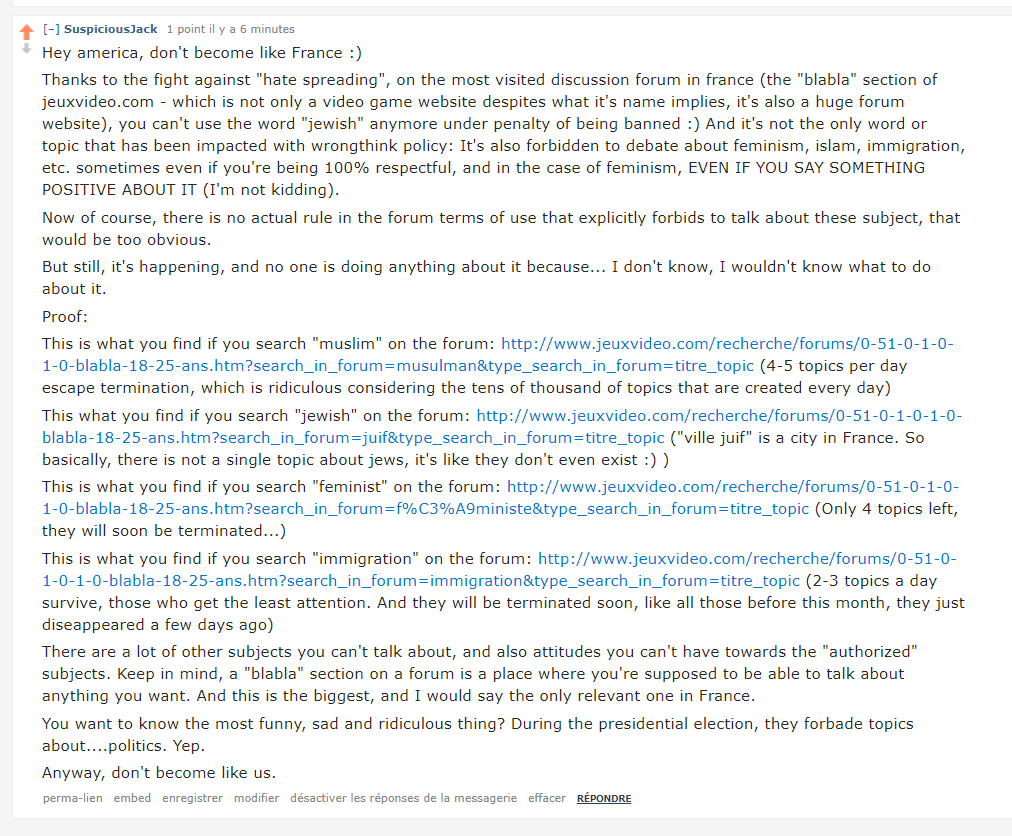Edit the comment using modifier

tap(256, 798)
